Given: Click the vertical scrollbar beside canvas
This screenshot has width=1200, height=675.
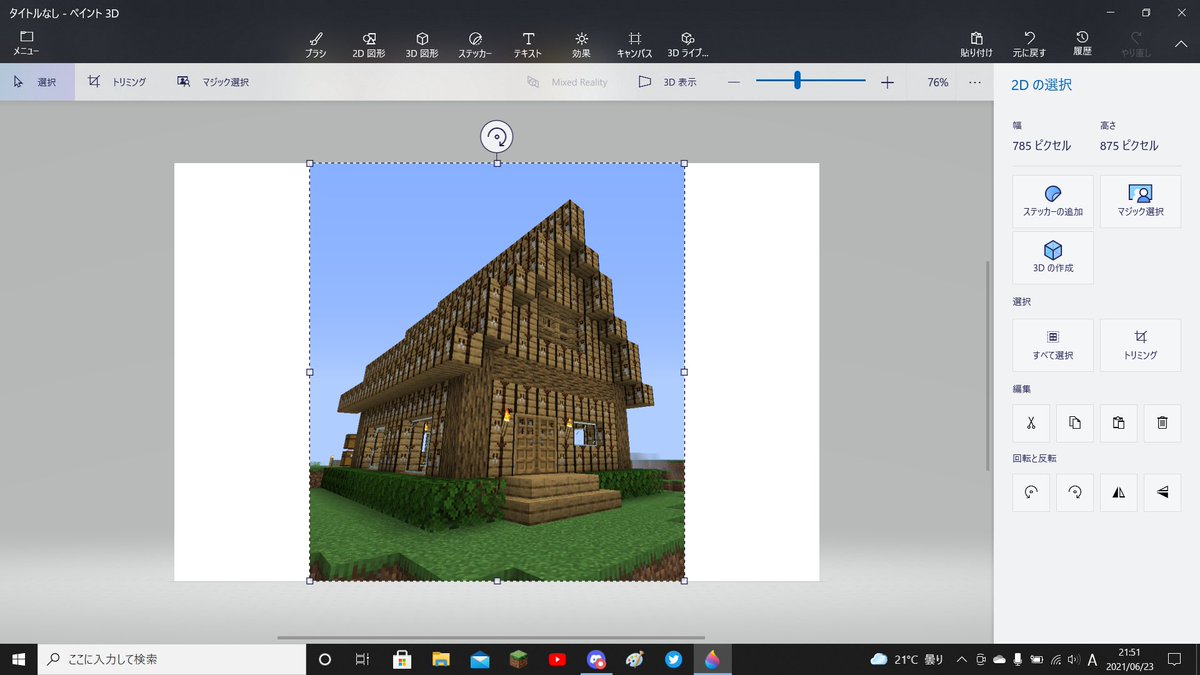Looking at the screenshot, I should pos(988,365).
